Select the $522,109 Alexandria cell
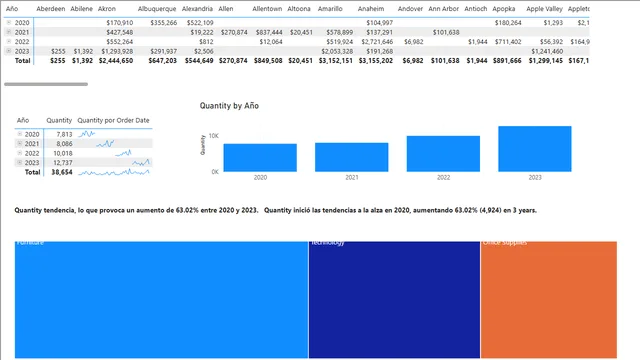This screenshot has width=640, height=360. (200, 23)
